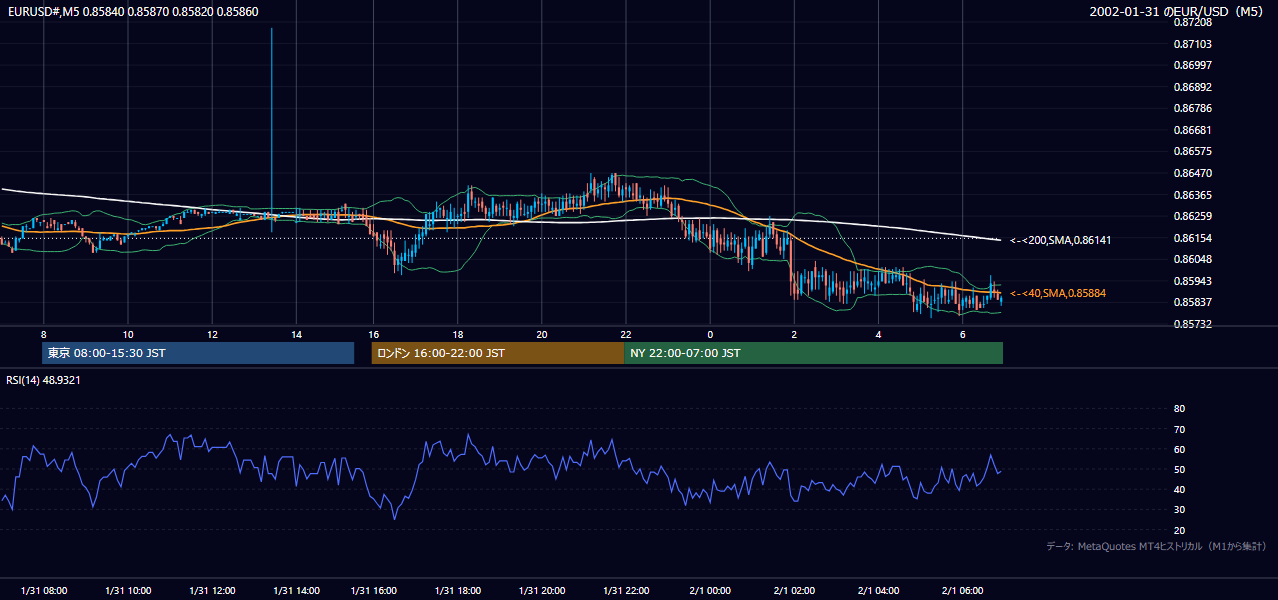Click the Tokyo 08:00-15:30 JST session bar

(198, 353)
